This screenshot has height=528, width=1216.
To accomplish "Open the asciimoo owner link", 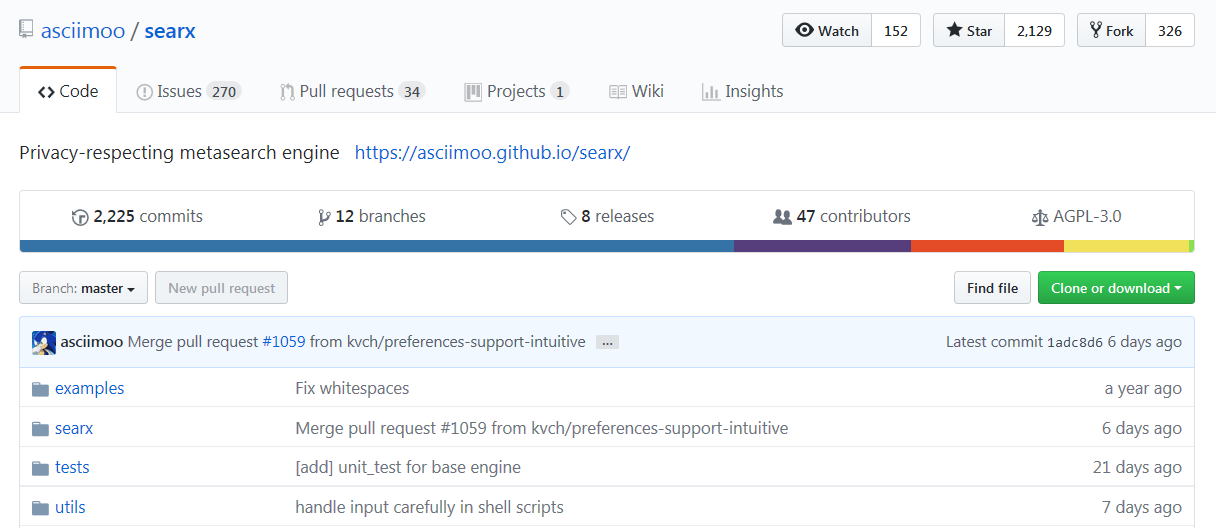I will coord(83,30).
